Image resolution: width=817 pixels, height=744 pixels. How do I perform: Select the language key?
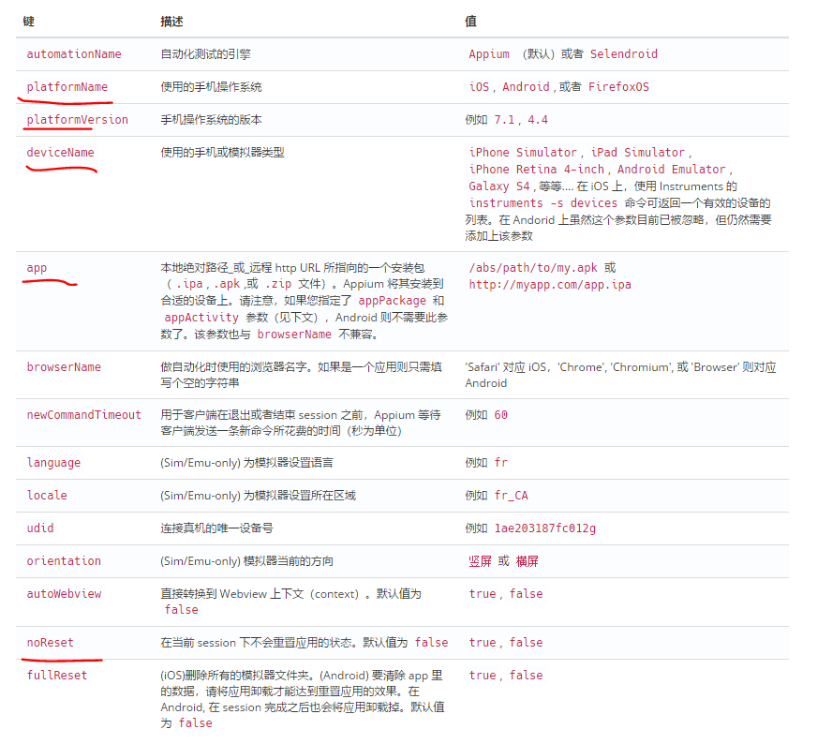click(x=54, y=463)
